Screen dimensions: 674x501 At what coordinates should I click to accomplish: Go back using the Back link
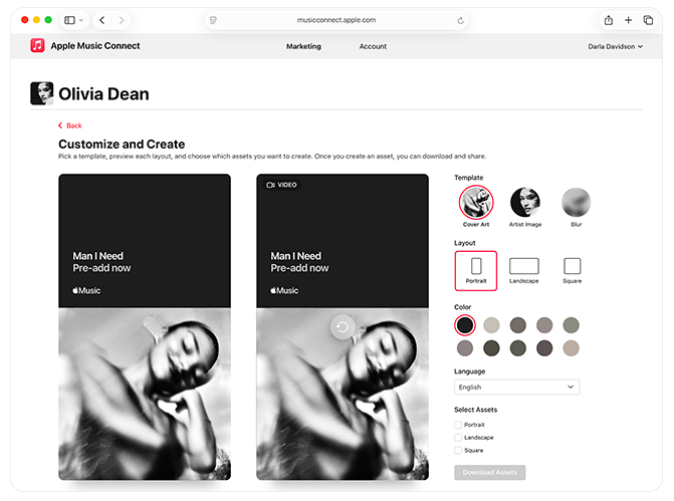[70, 126]
